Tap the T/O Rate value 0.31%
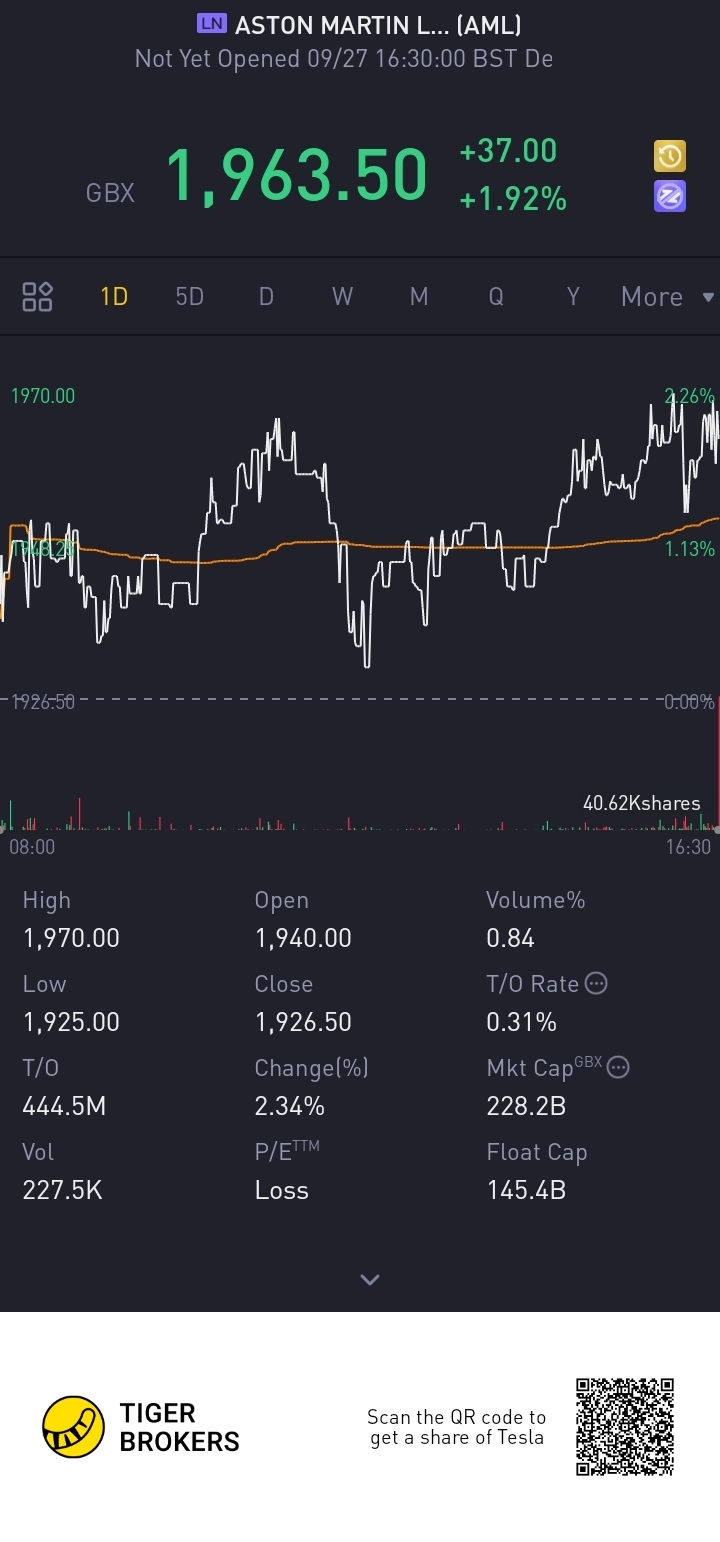The image size is (720, 1542). [x=521, y=1022]
